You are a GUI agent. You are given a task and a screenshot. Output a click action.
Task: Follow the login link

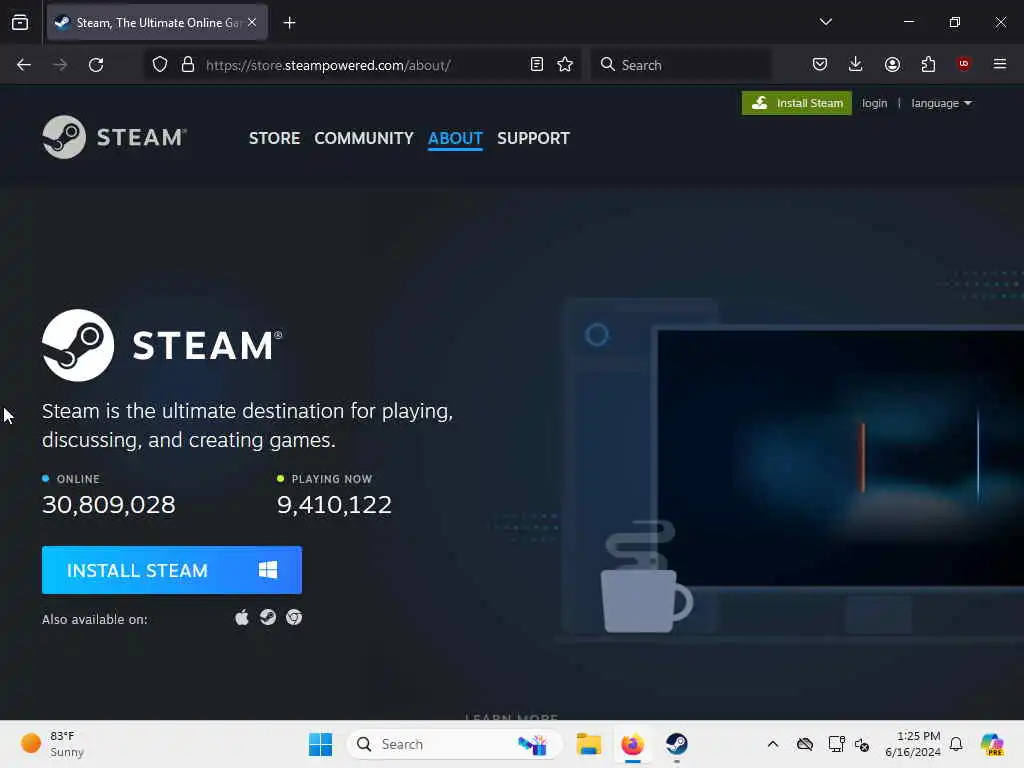click(x=874, y=103)
